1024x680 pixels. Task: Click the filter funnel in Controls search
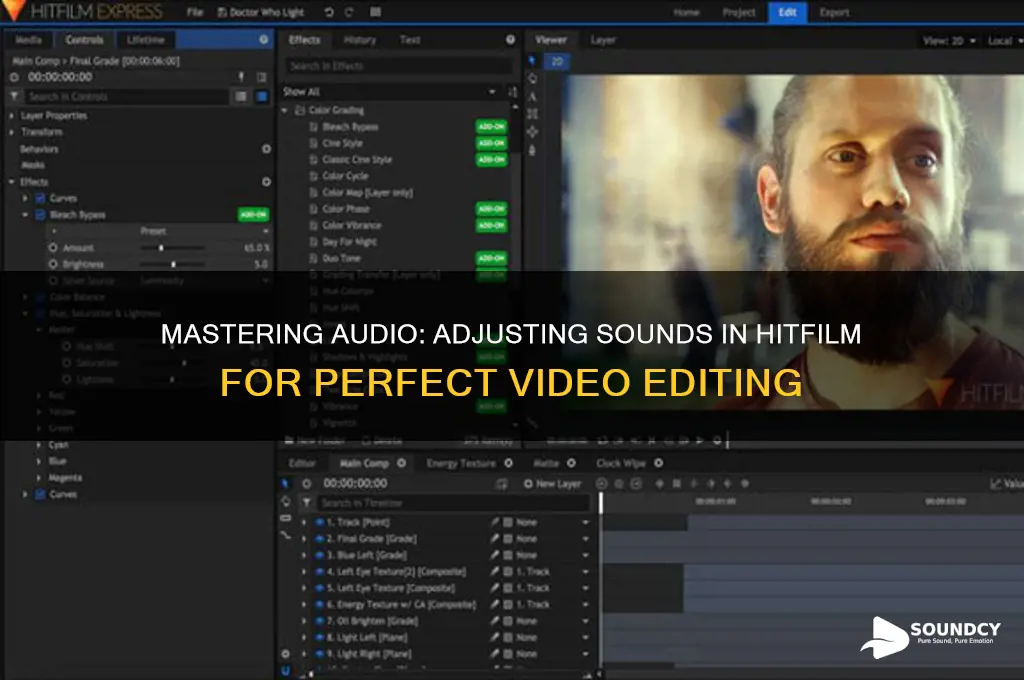tap(14, 96)
